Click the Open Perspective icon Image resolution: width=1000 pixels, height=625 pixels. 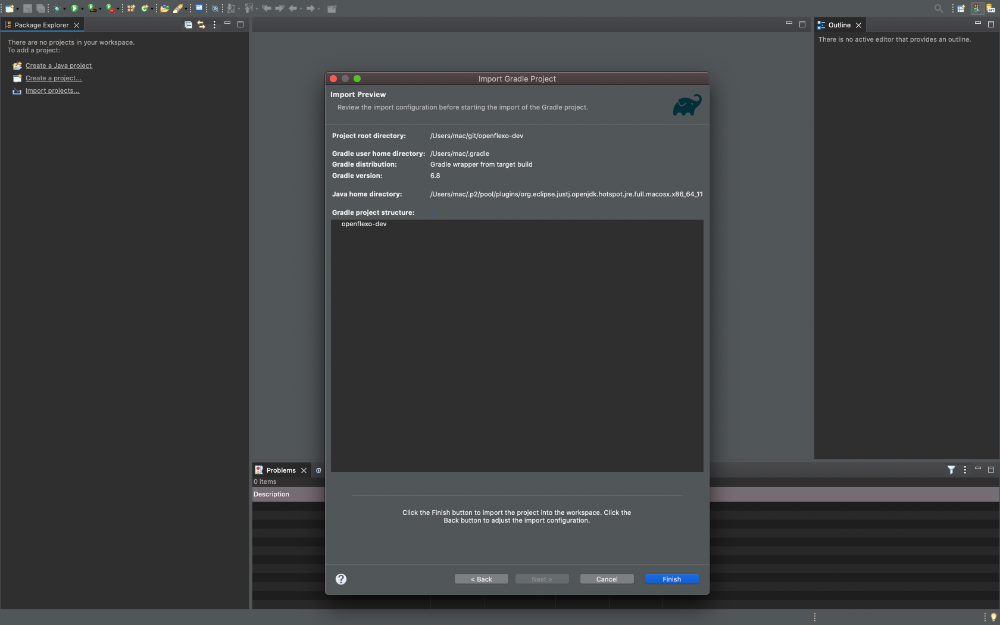961,8
